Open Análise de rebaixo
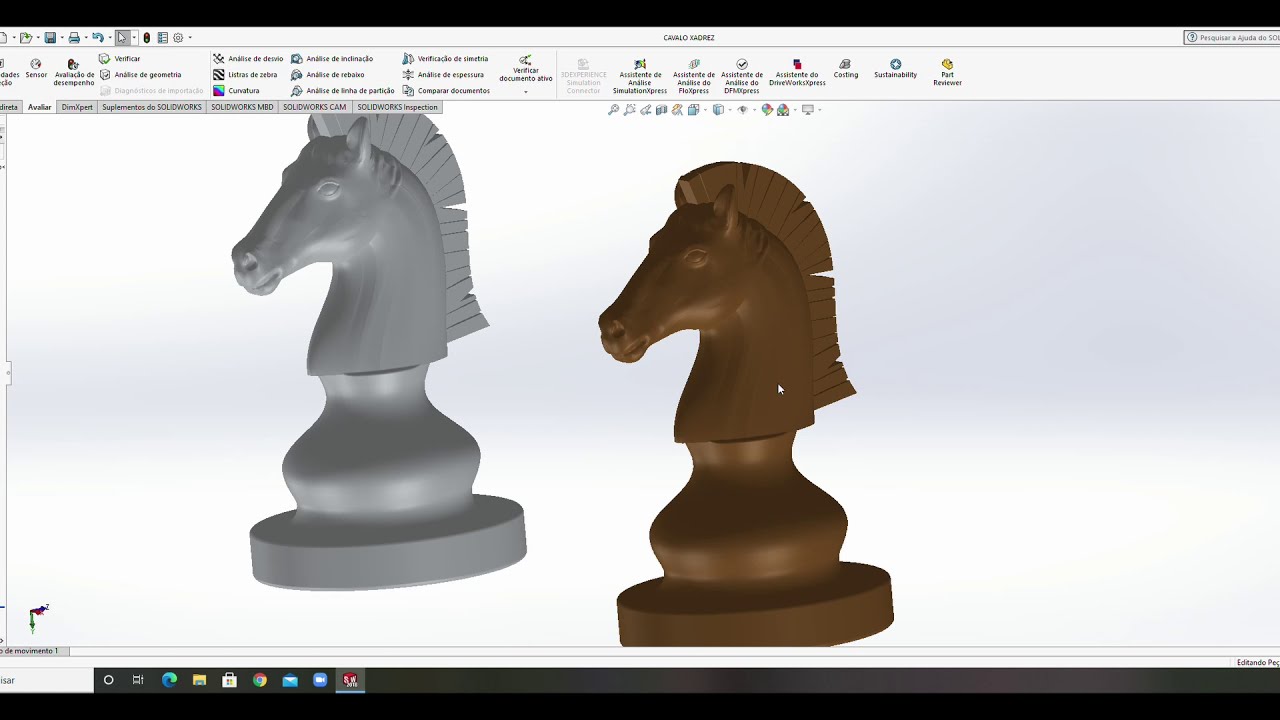 pos(328,75)
